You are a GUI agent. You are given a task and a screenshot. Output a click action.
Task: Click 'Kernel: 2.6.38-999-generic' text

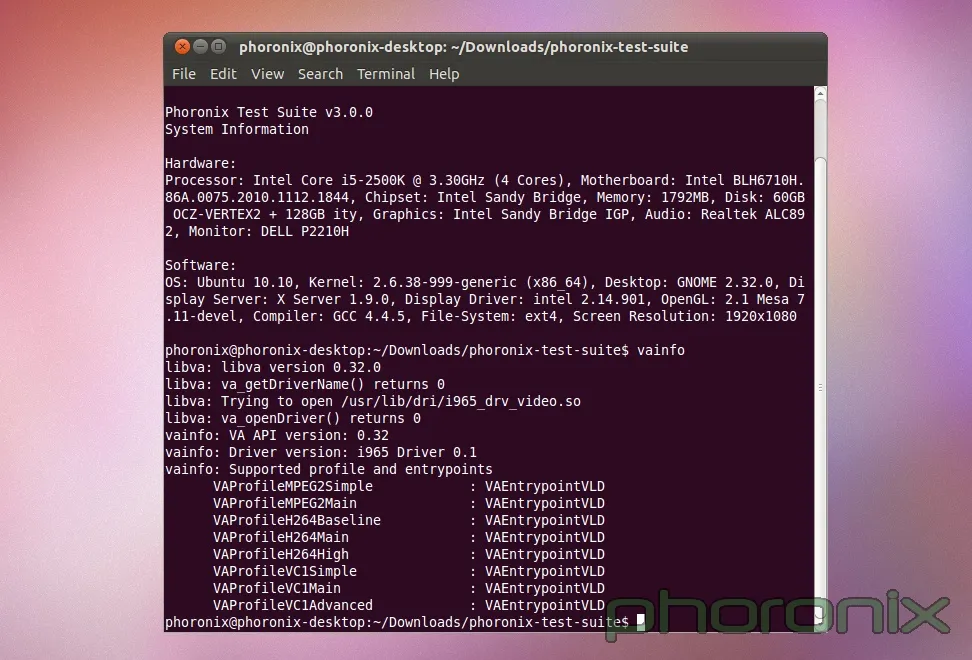click(x=412, y=283)
